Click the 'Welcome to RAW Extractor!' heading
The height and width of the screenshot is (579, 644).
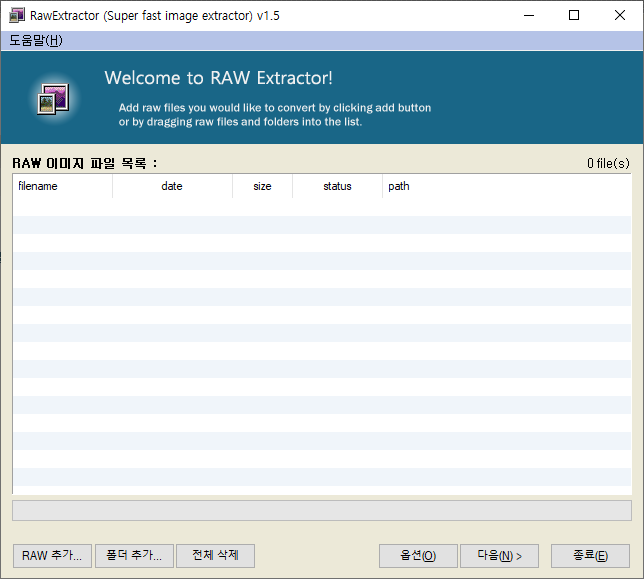[x=218, y=78]
